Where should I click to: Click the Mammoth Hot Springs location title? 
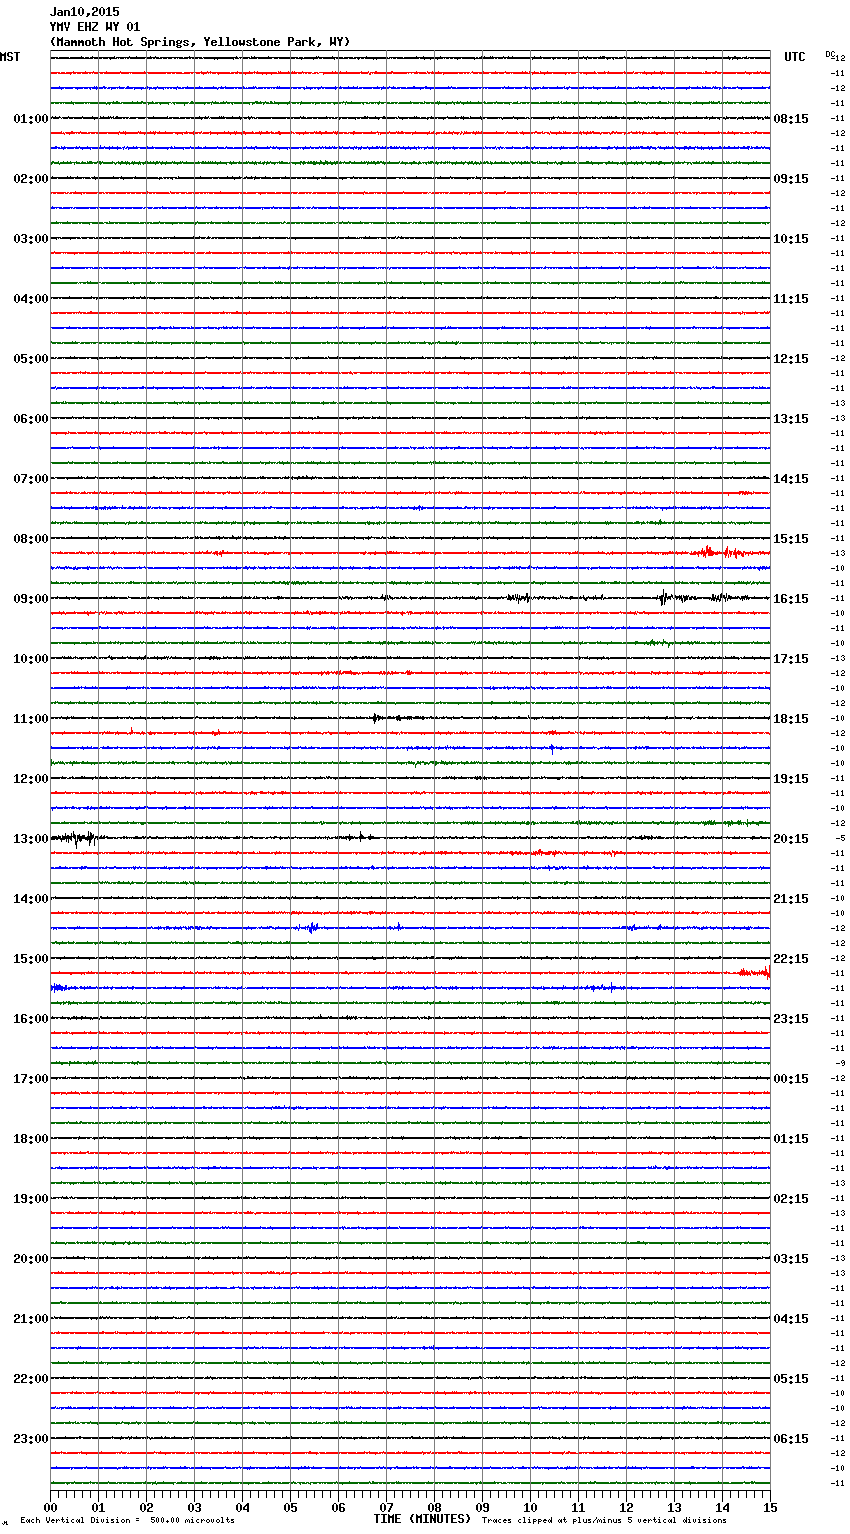point(200,42)
